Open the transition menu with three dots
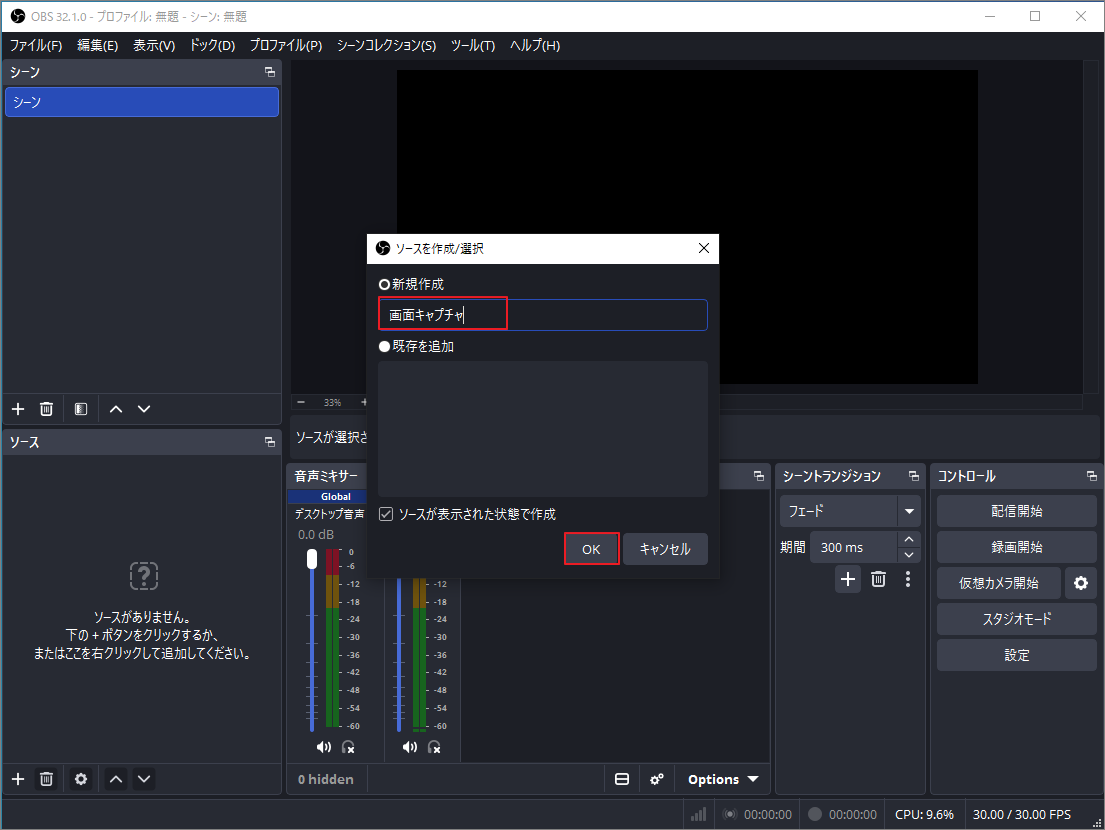This screenshot has width=1105, height=830. (x=908, y=579)
